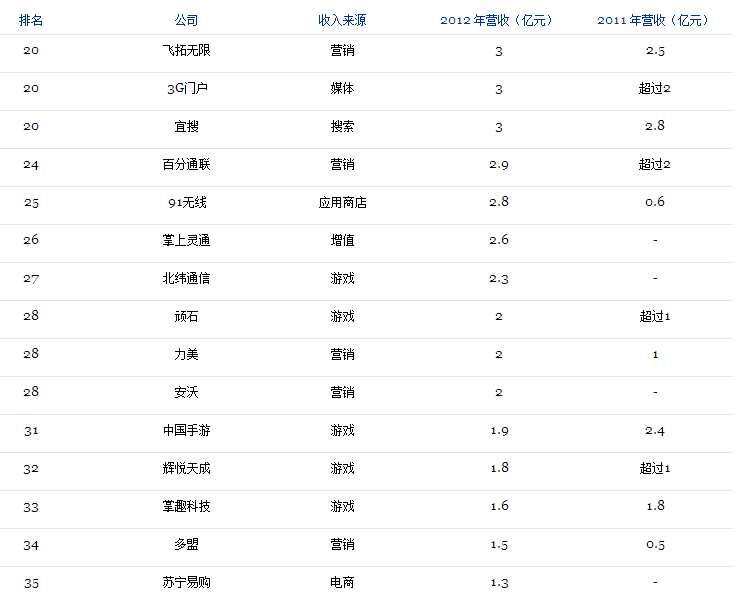This screenshot has height=604, width=746.
Task: Click 2012 revenue 1.6 for 掌趣科技
Action: point(499,506)
